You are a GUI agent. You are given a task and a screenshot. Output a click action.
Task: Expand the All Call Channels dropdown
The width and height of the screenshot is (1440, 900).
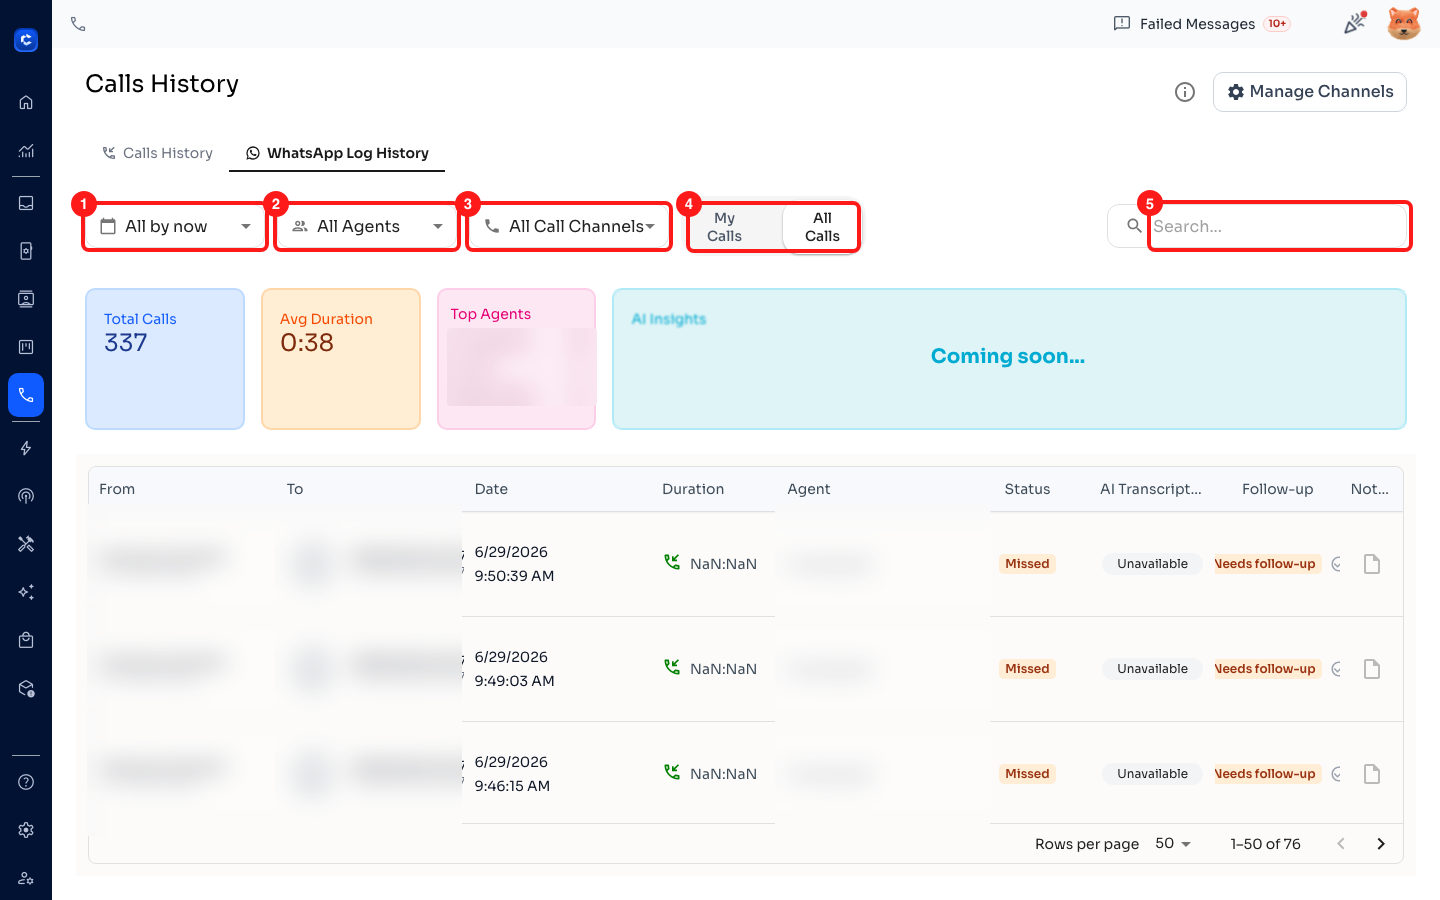[x=569, y=226]
